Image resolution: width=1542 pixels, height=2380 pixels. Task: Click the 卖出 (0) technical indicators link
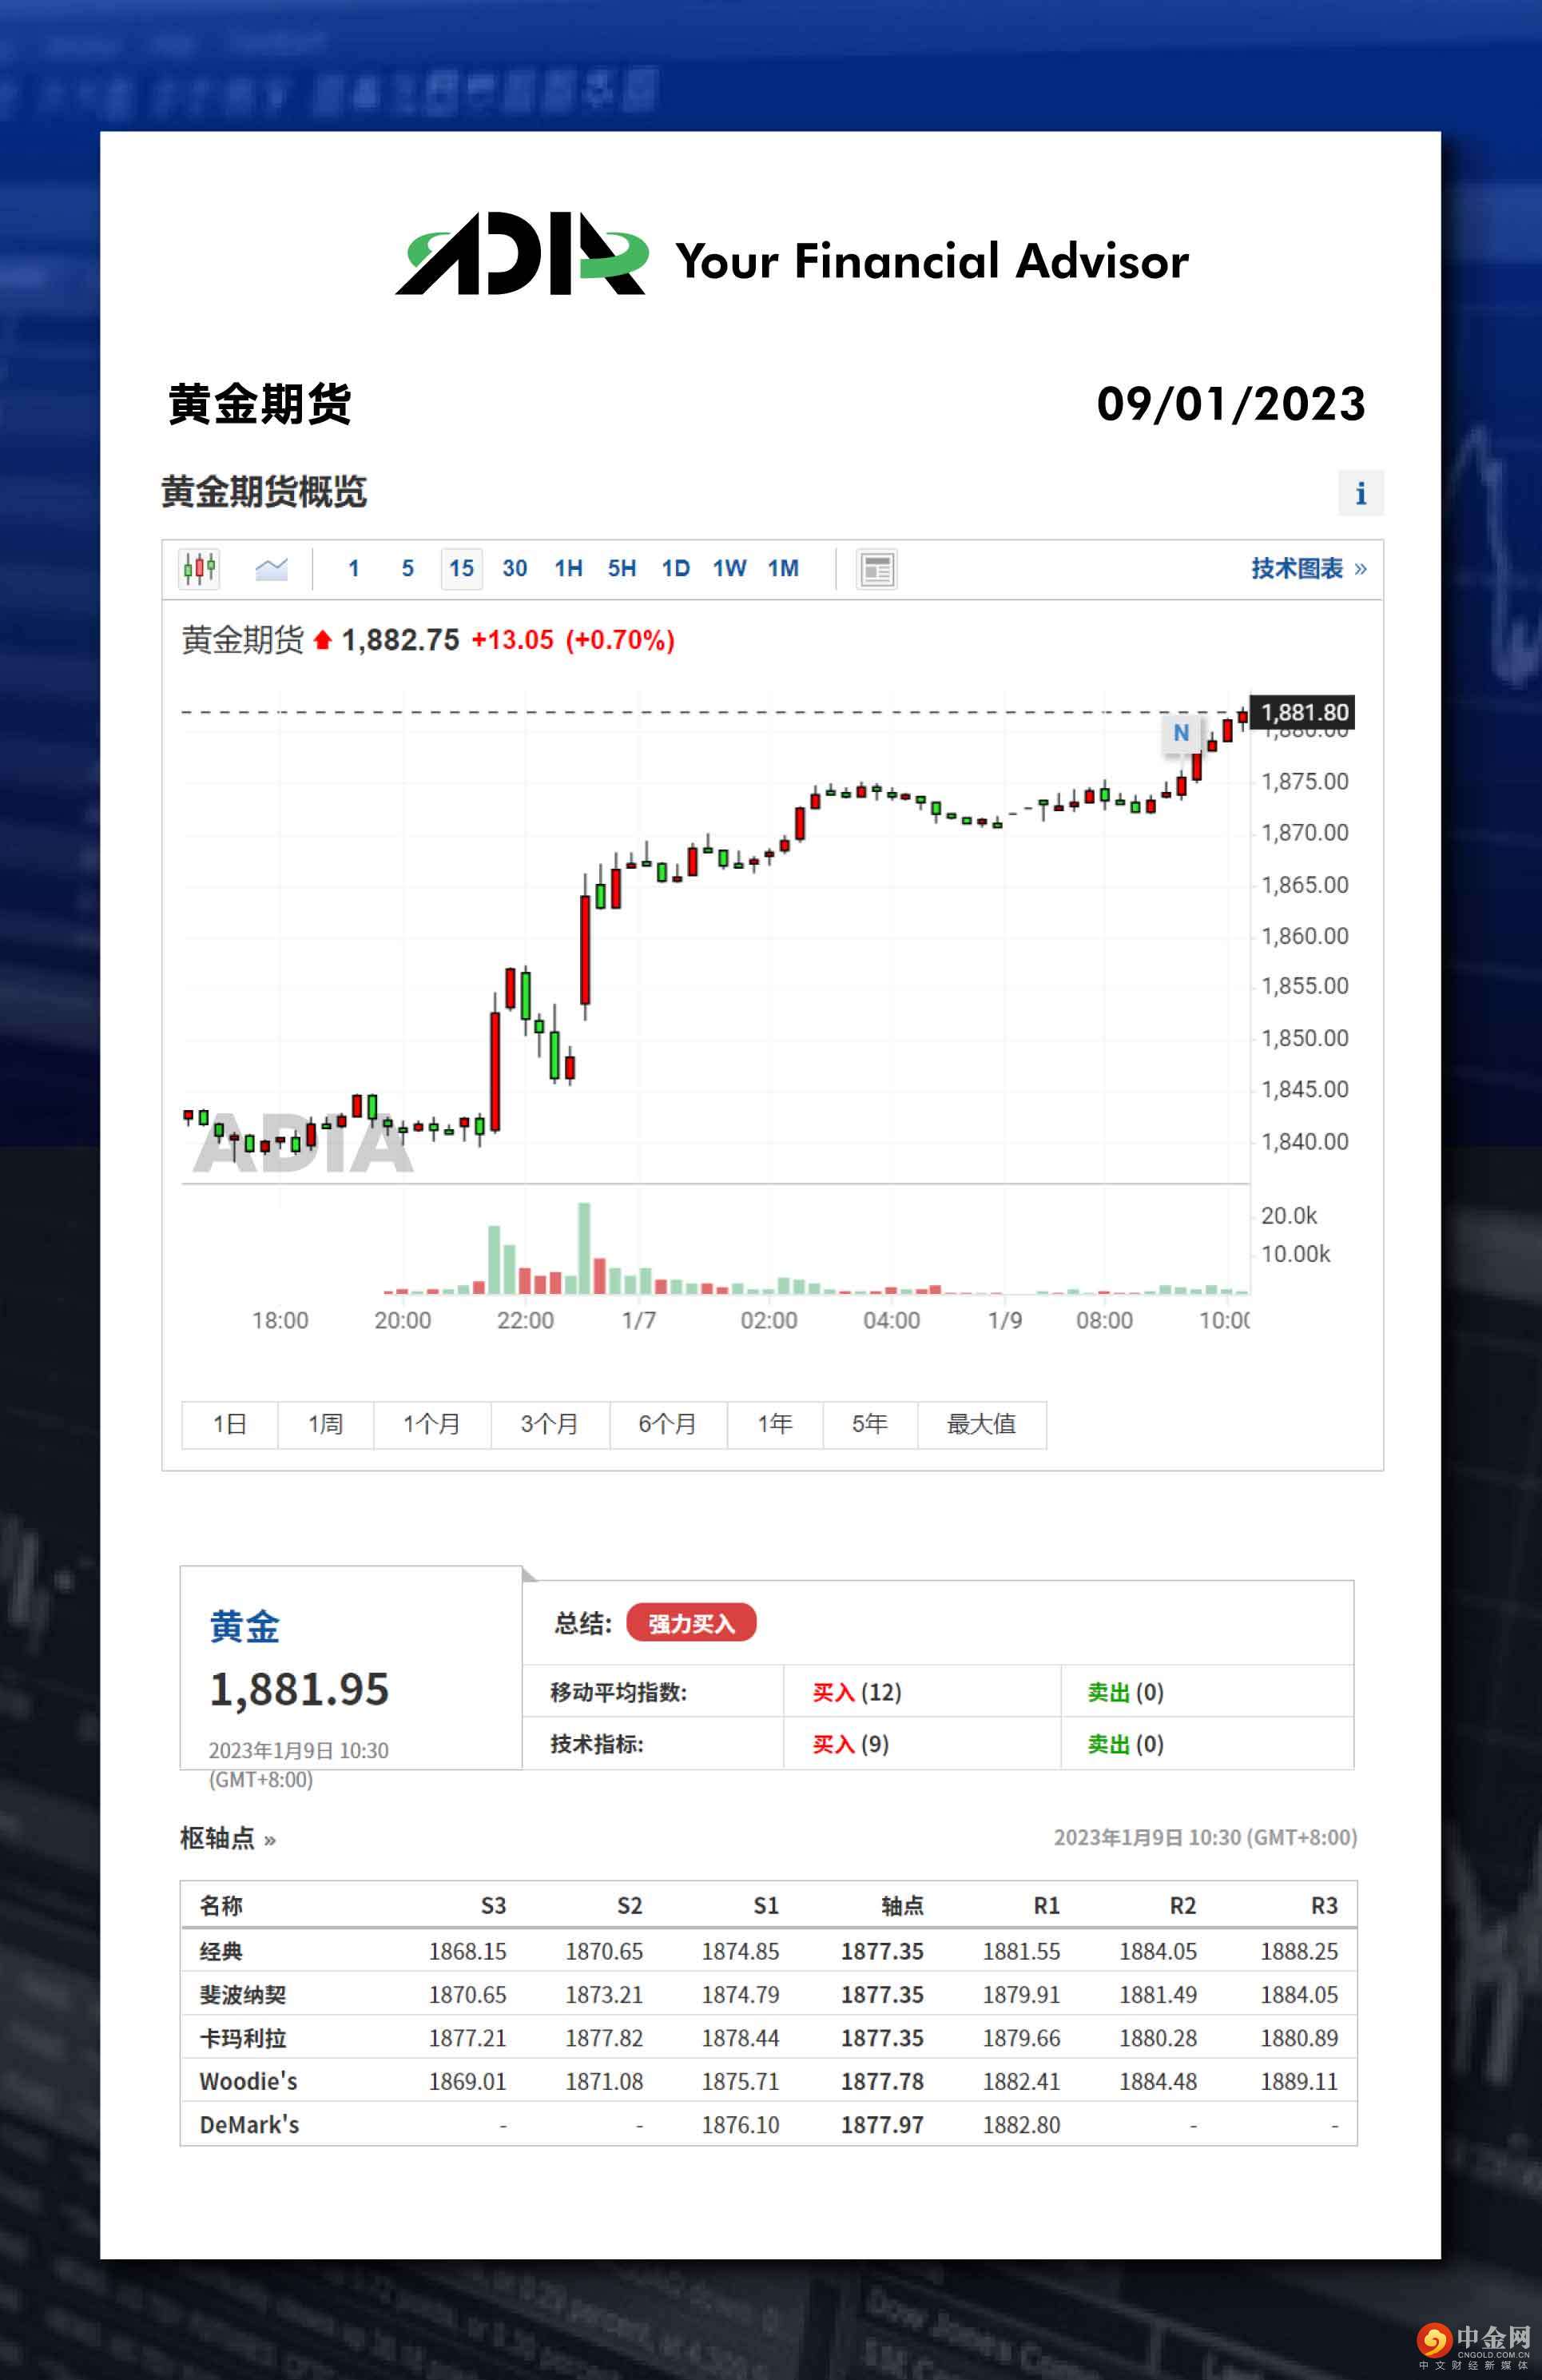[x=1123, y=1745]
